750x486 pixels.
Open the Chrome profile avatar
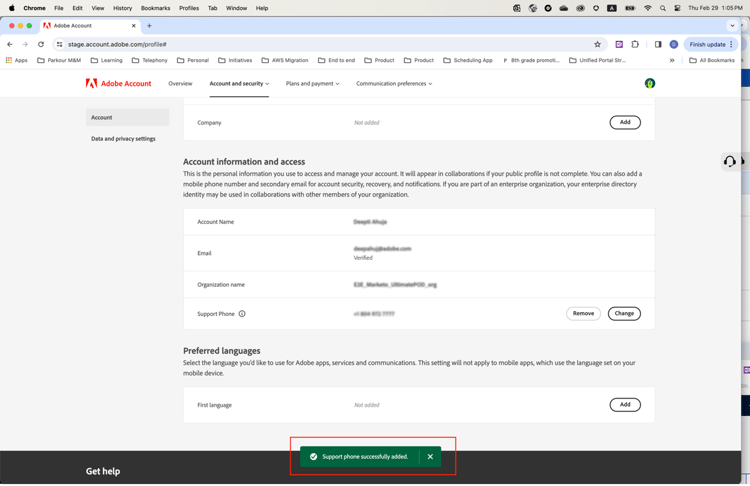[673, 44]
